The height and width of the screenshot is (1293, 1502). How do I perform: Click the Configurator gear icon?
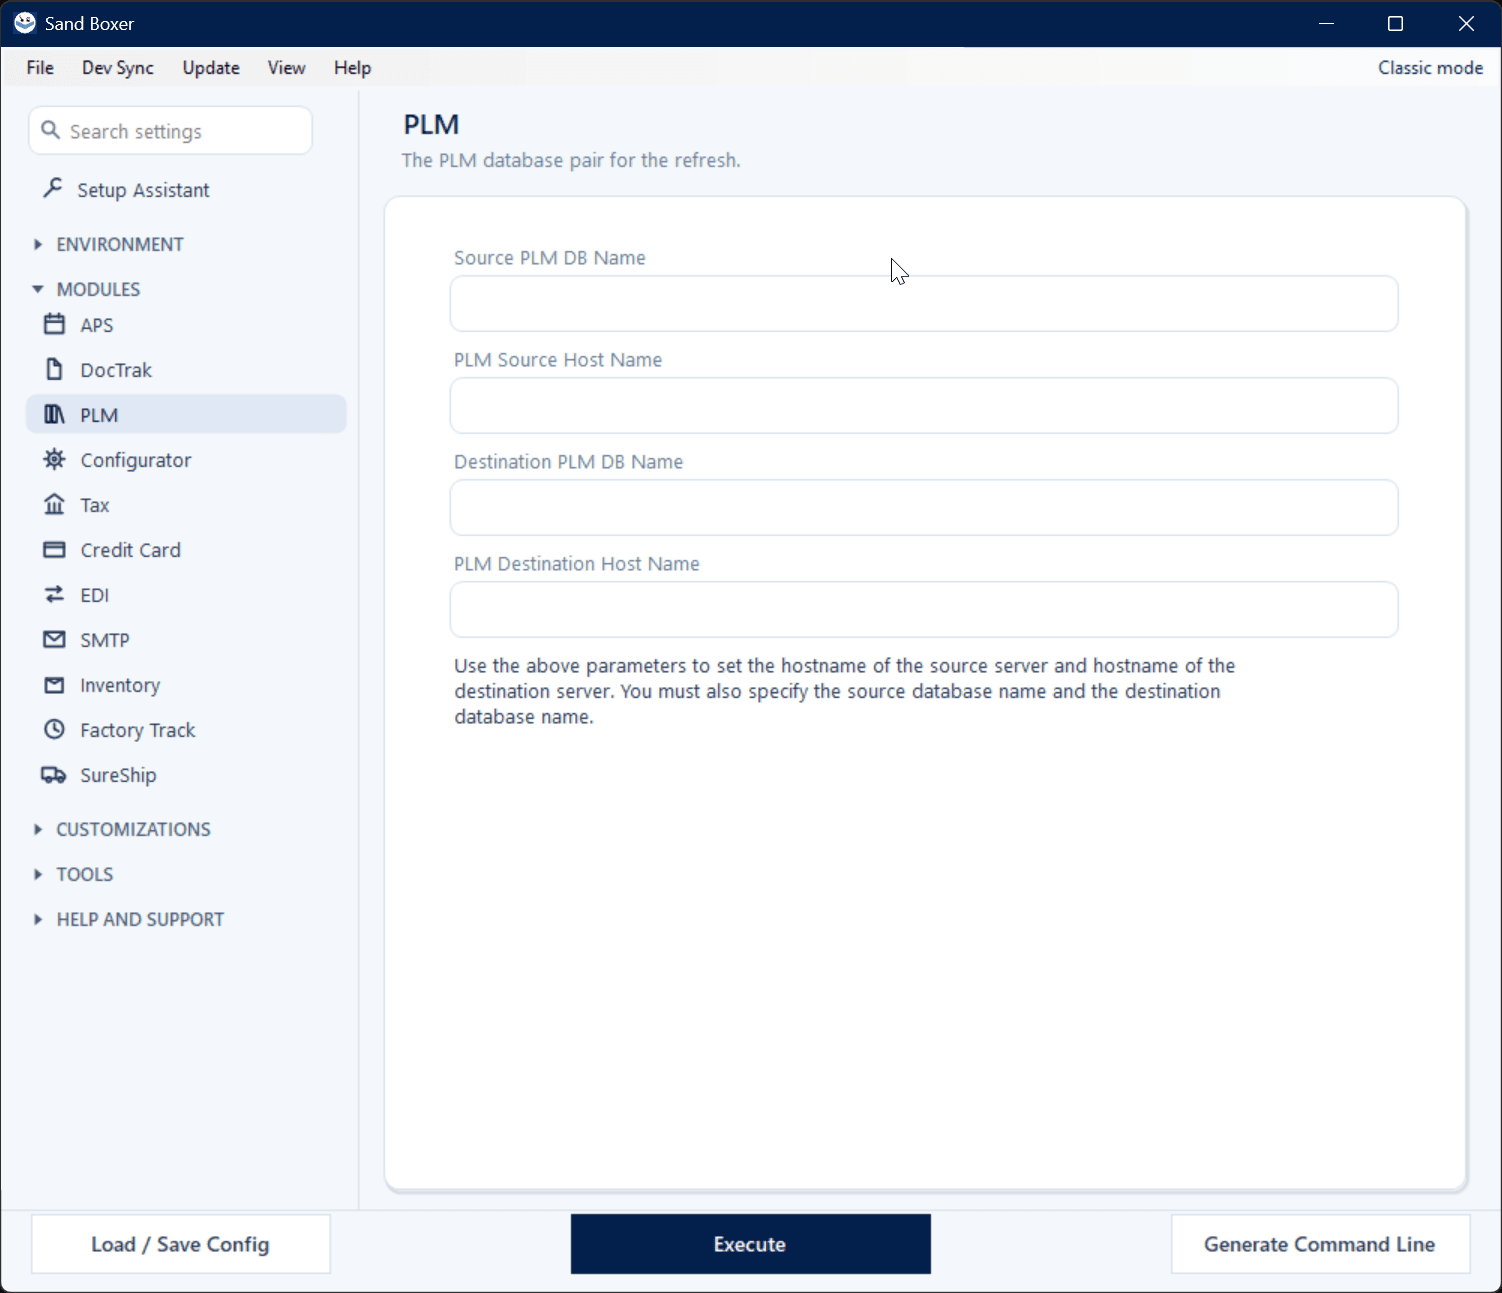54,460
